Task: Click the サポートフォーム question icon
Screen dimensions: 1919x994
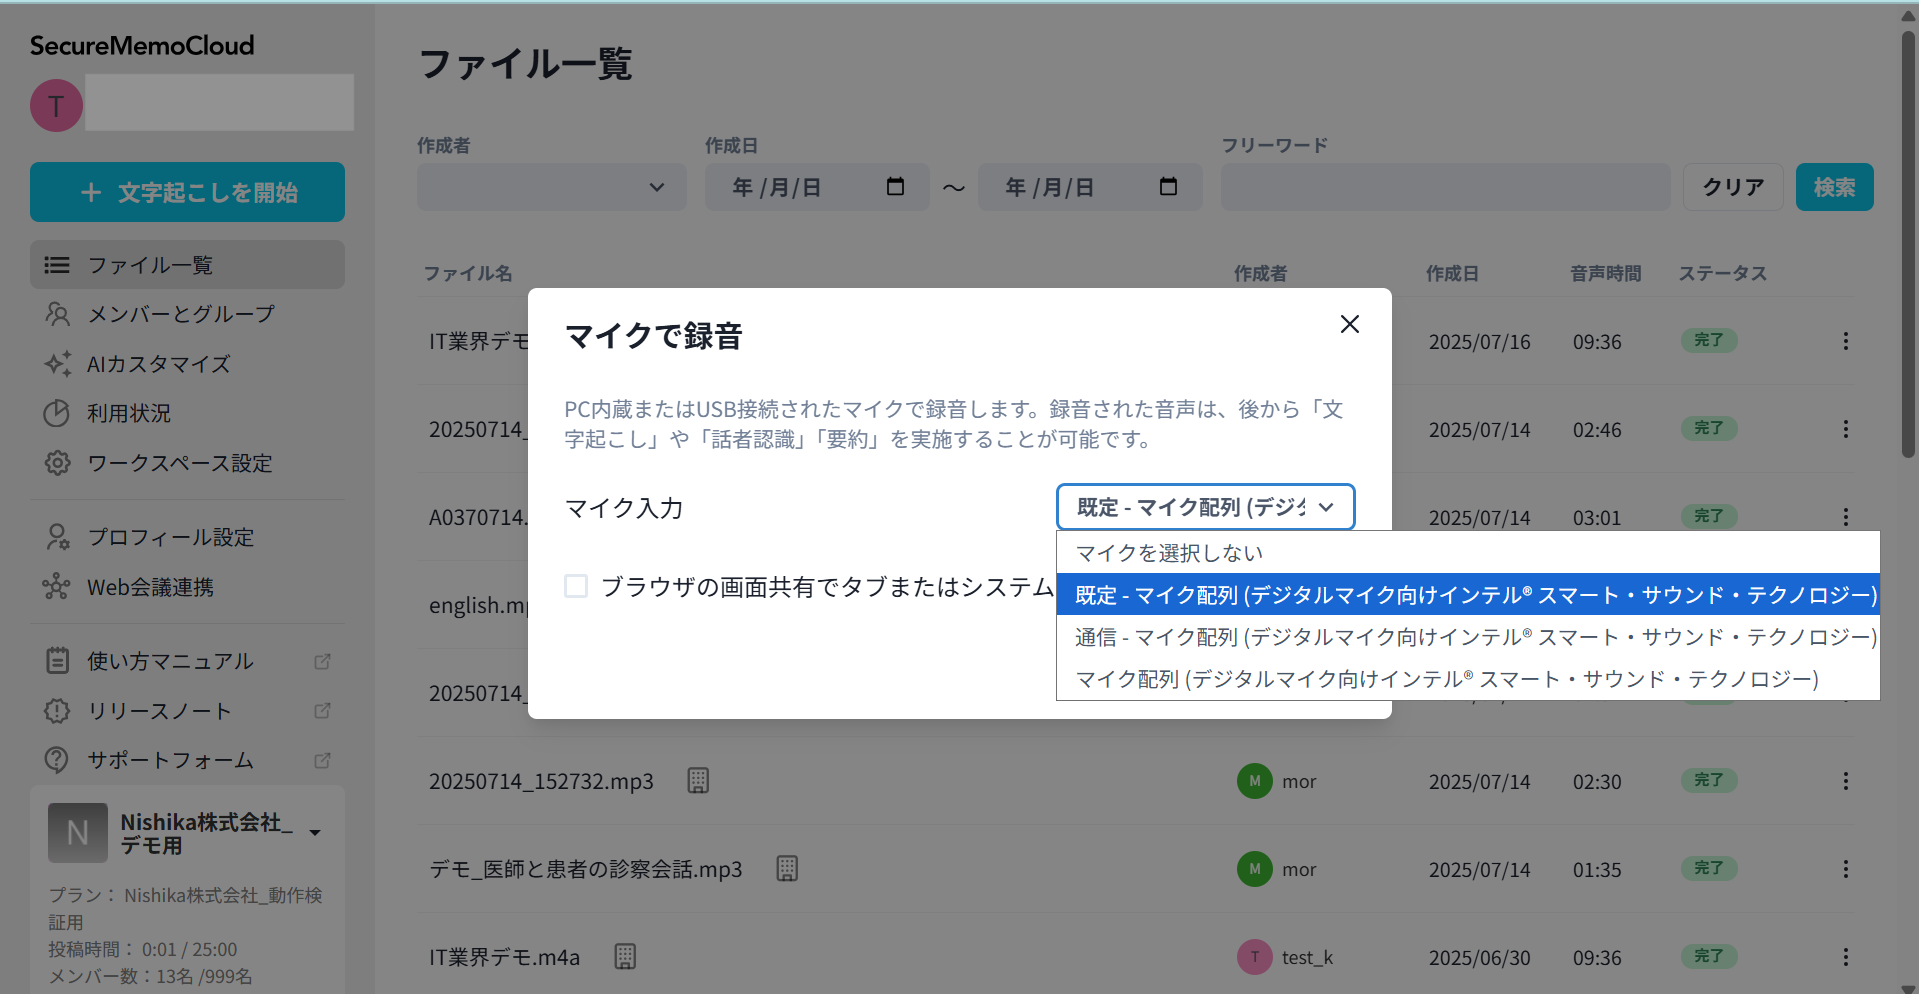Action: click(x=57, y=760)
